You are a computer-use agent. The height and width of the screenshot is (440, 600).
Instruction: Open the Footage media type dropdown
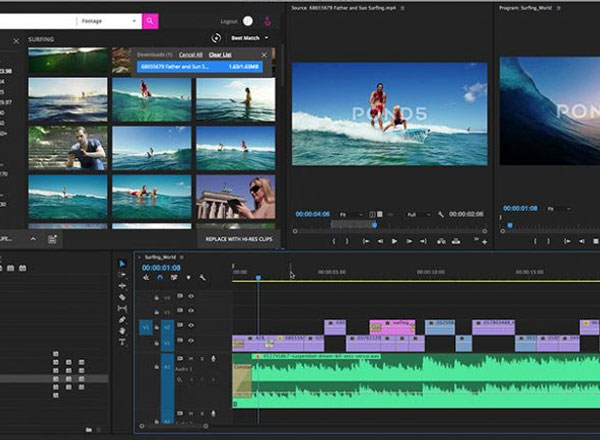coord(108,21)
